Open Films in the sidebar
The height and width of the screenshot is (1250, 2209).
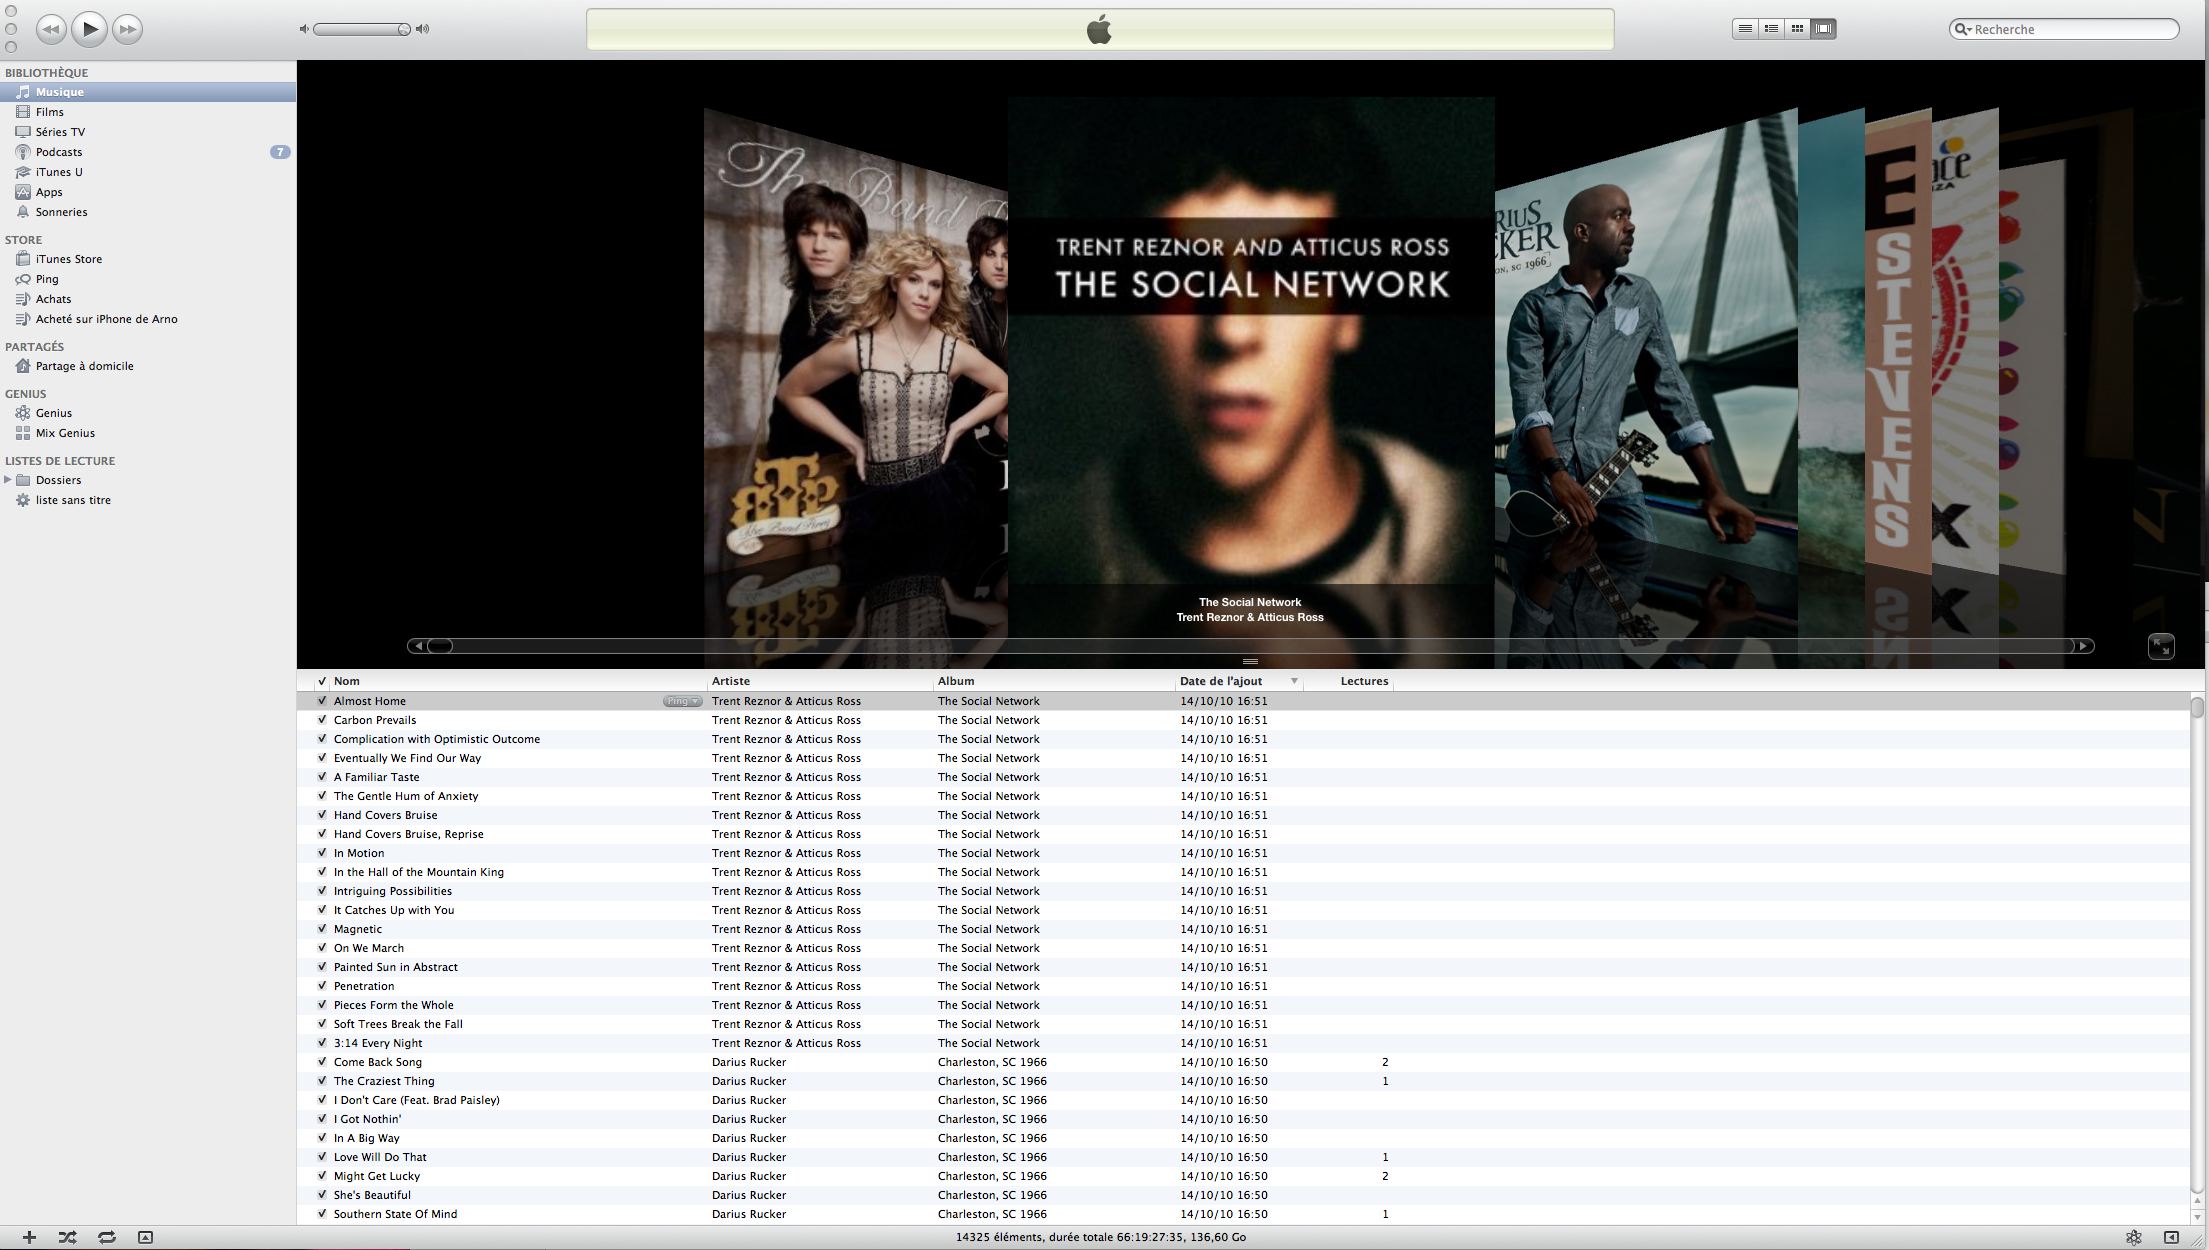coord(148,112)
